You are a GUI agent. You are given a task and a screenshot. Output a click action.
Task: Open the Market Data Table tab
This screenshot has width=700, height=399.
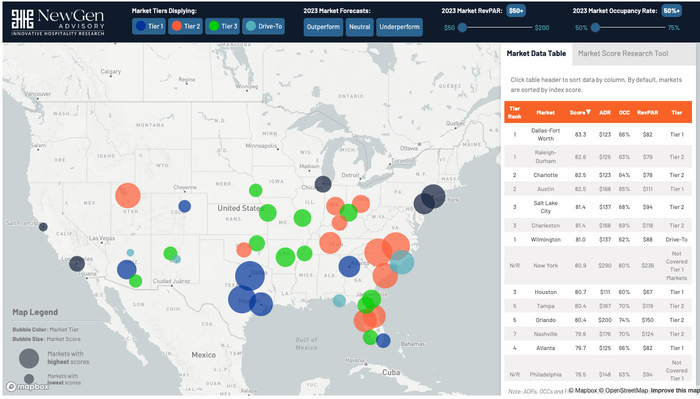coord(536,54)
